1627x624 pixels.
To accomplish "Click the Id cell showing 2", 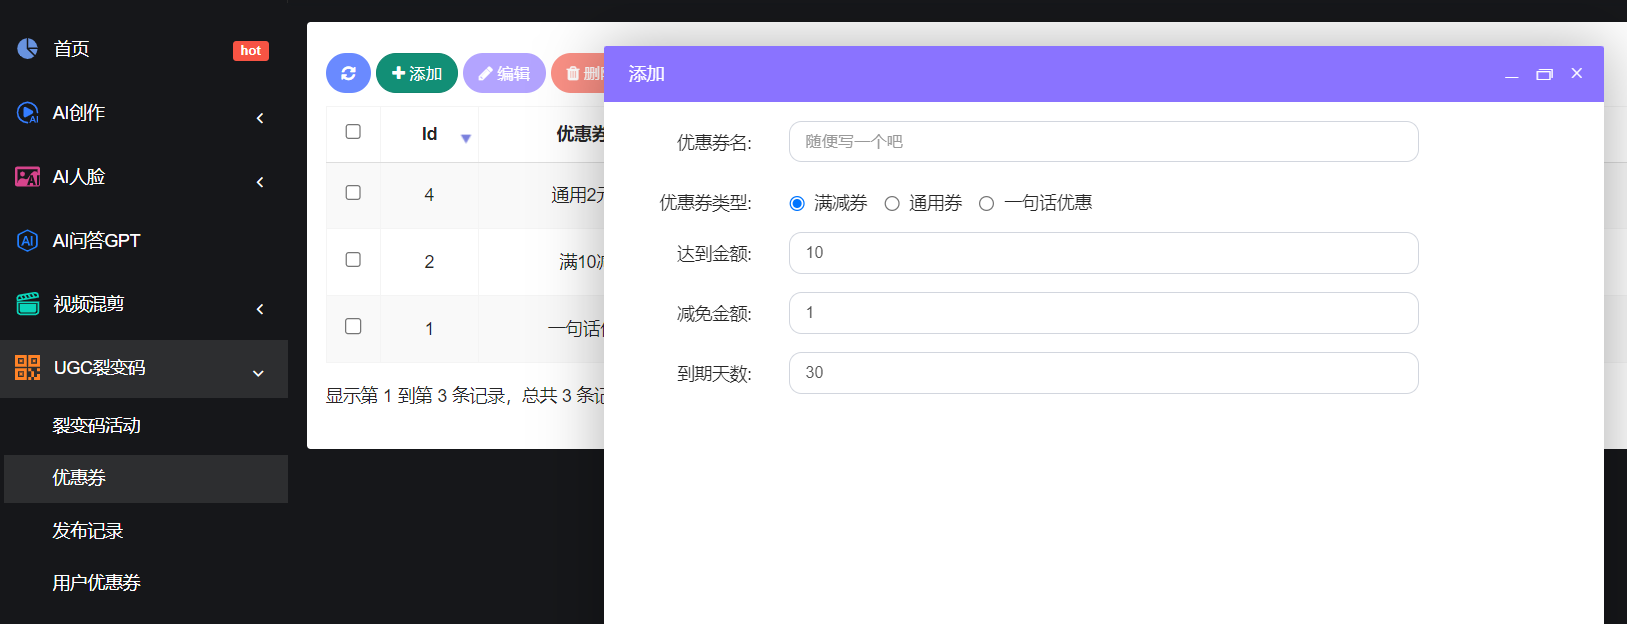I will [x=429, y=262].
